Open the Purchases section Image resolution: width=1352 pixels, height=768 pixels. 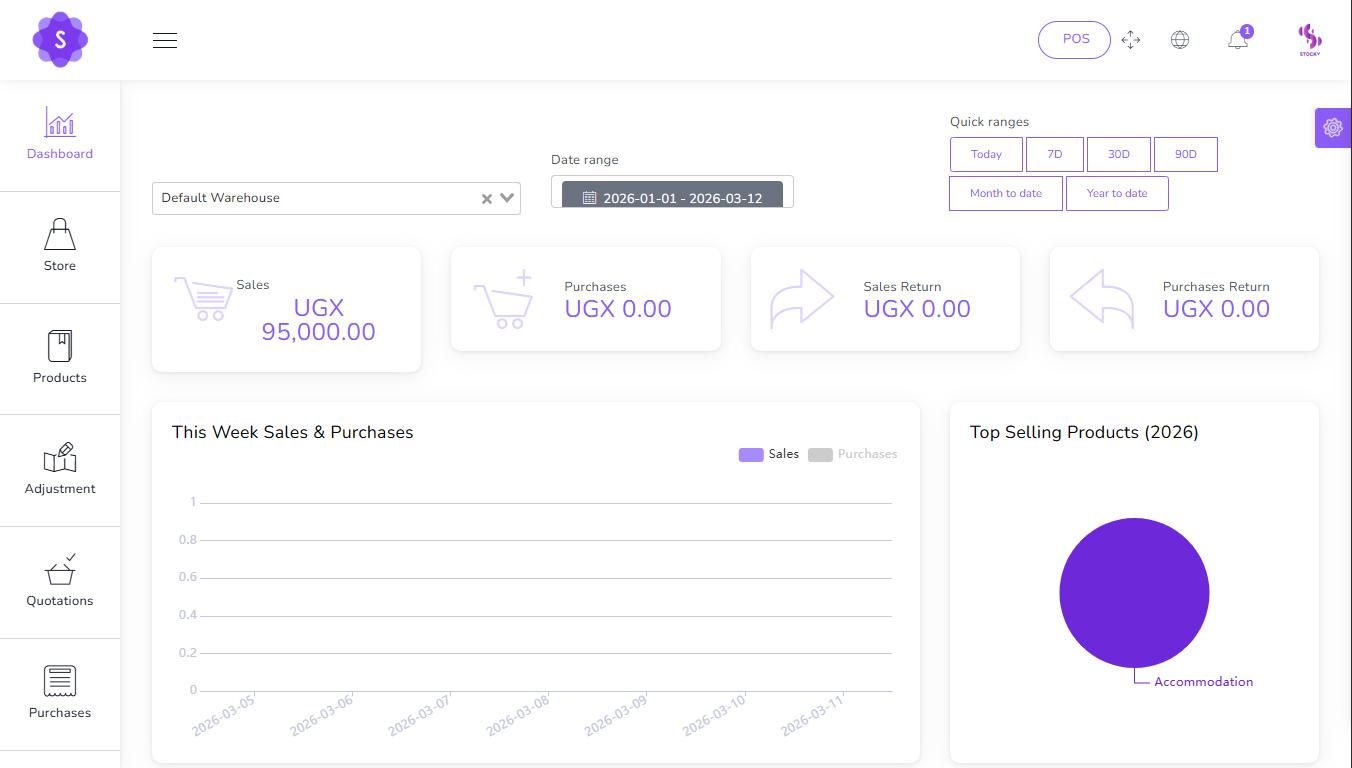coord(59,692)
